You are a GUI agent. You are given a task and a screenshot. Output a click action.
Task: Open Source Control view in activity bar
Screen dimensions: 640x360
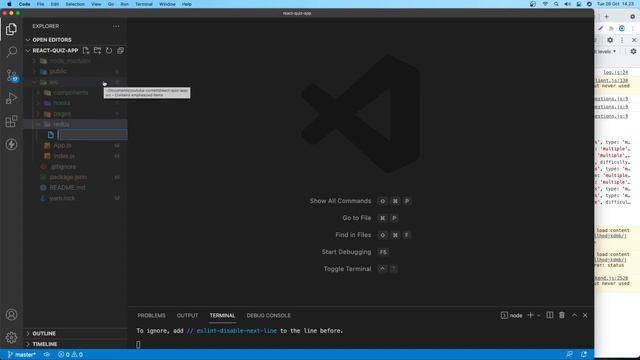(11, 76)
